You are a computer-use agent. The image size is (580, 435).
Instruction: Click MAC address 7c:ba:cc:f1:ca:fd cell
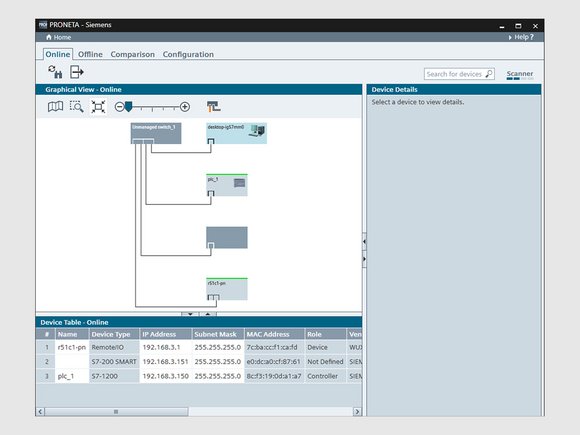click(274, 347)
